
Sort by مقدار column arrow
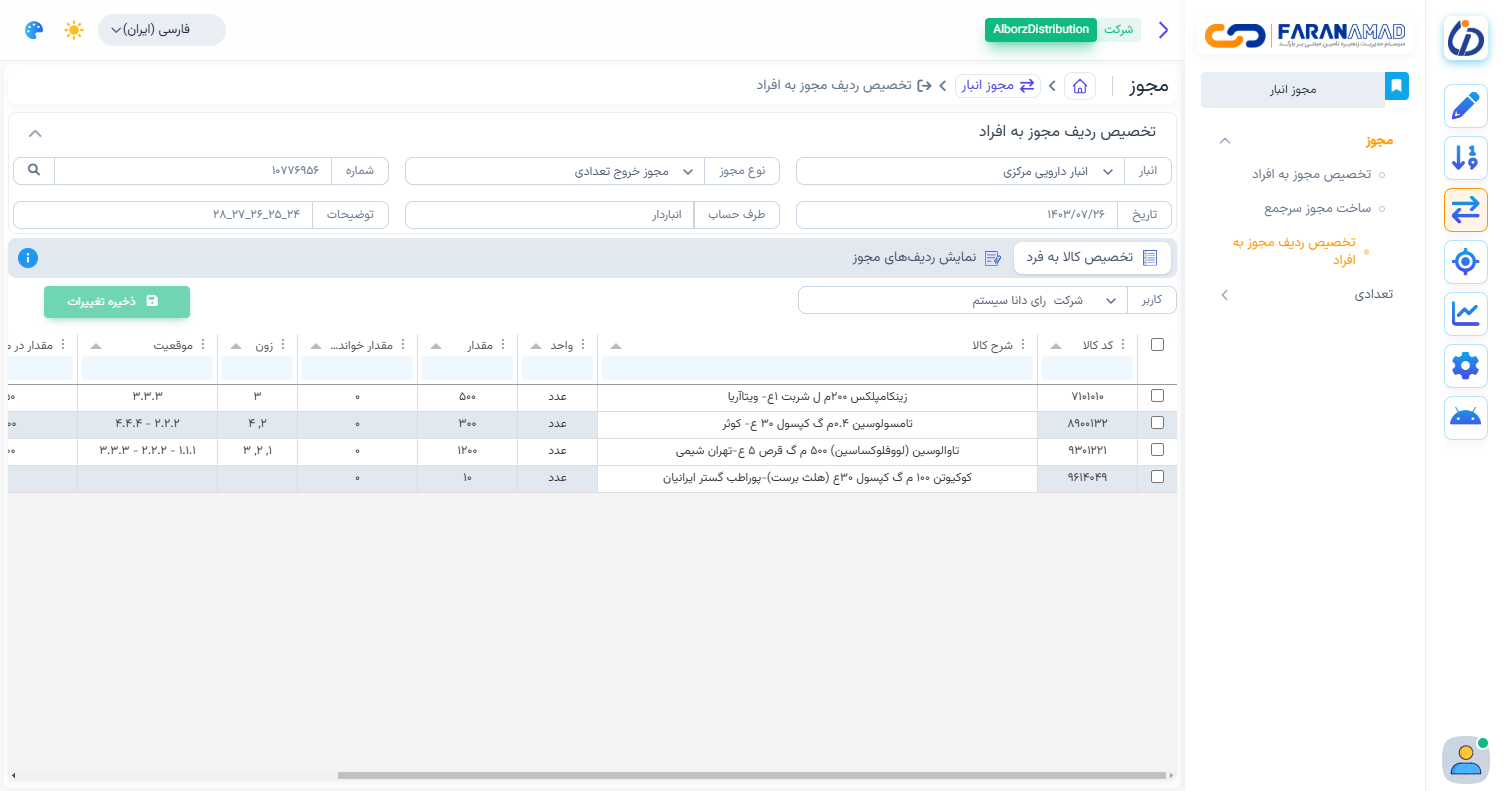[436, 346]
